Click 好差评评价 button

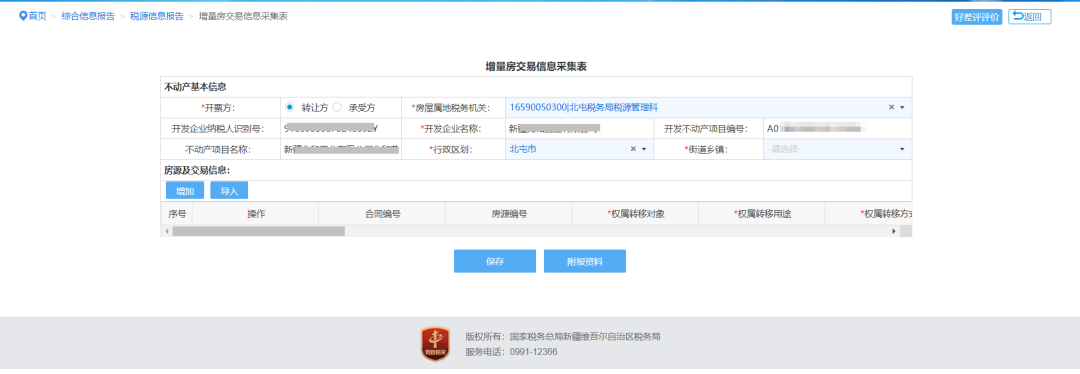[977, 17]
